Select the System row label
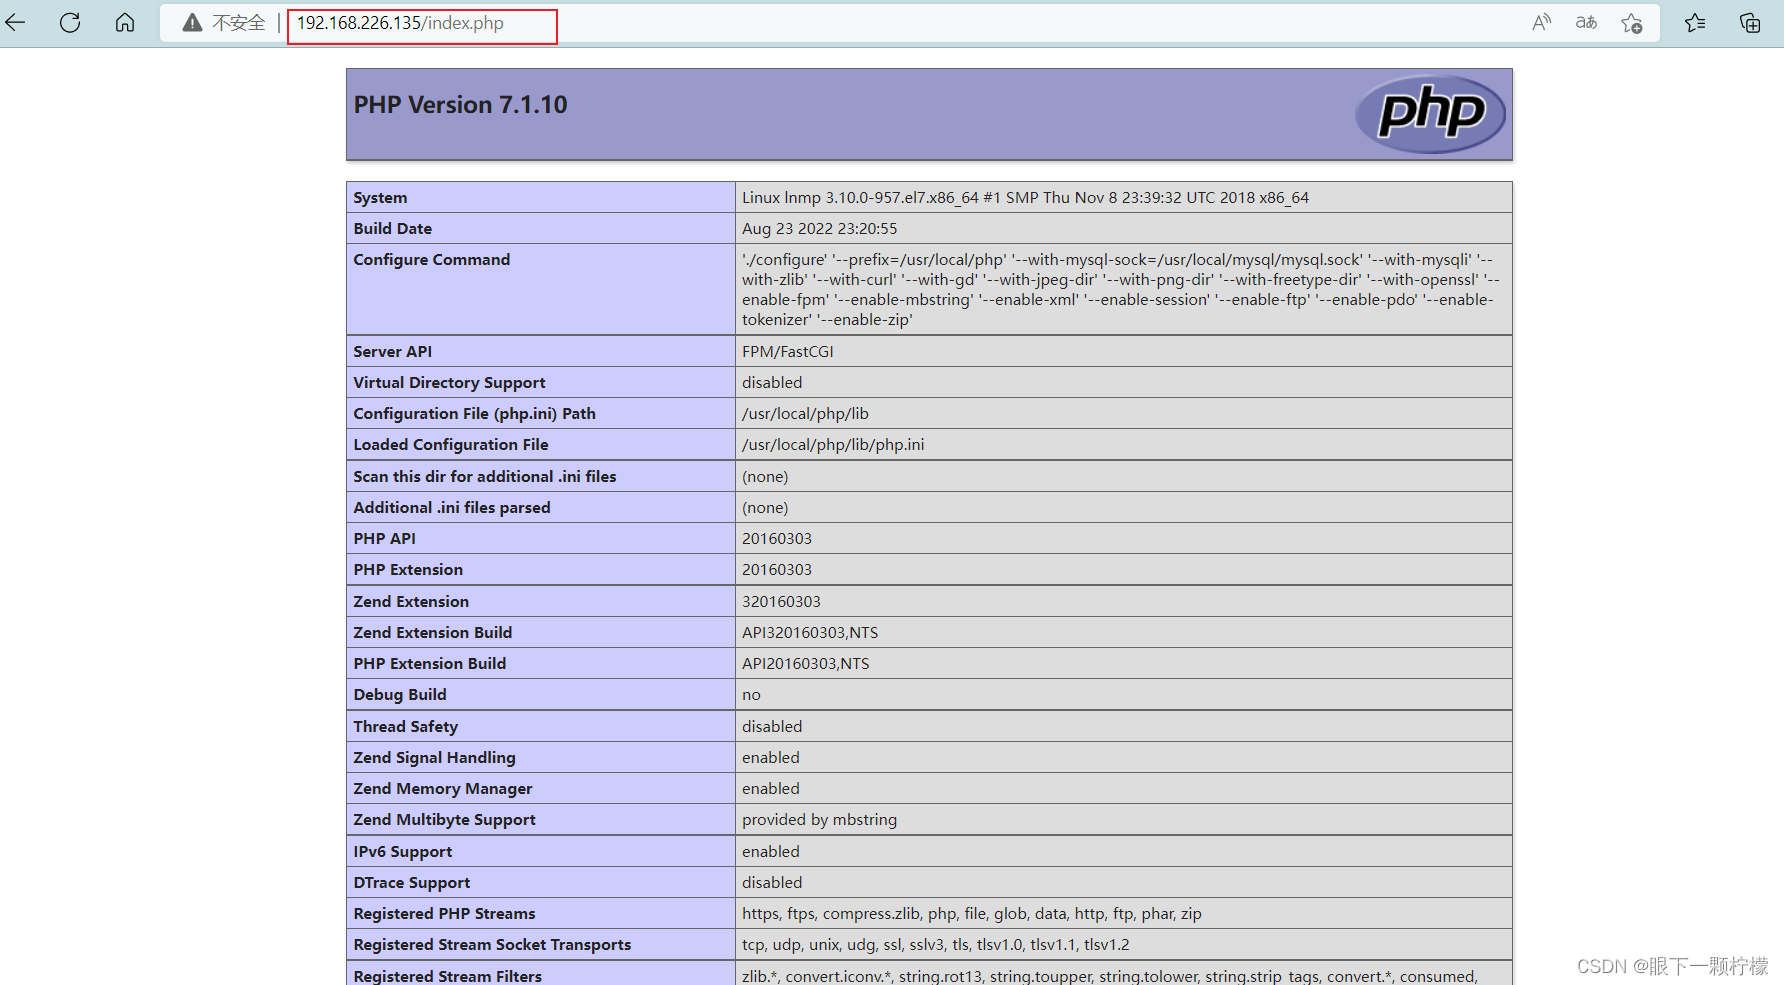 point(380,198)
